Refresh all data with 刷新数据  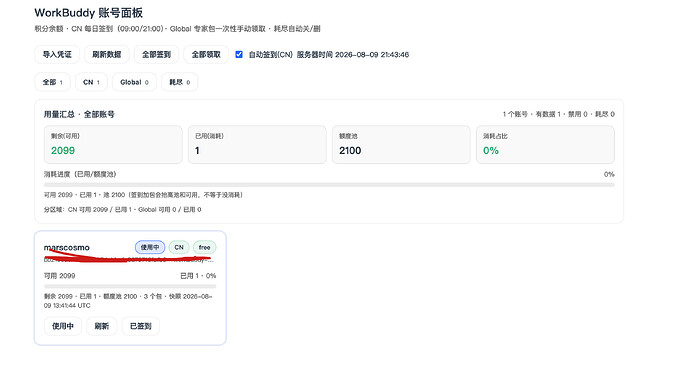[106, 55]
